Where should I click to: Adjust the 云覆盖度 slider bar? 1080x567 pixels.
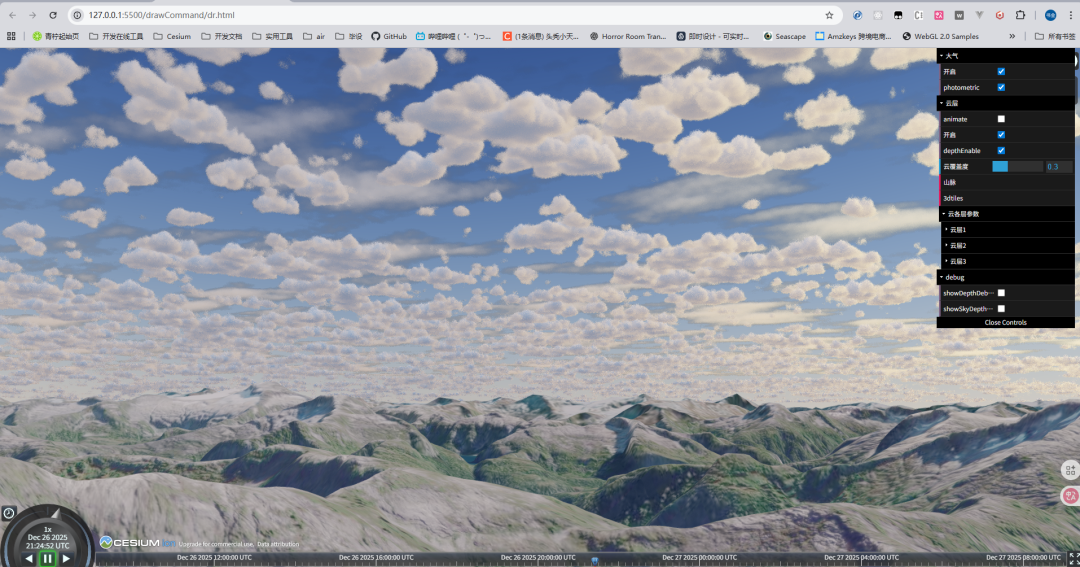[1017, 166]
